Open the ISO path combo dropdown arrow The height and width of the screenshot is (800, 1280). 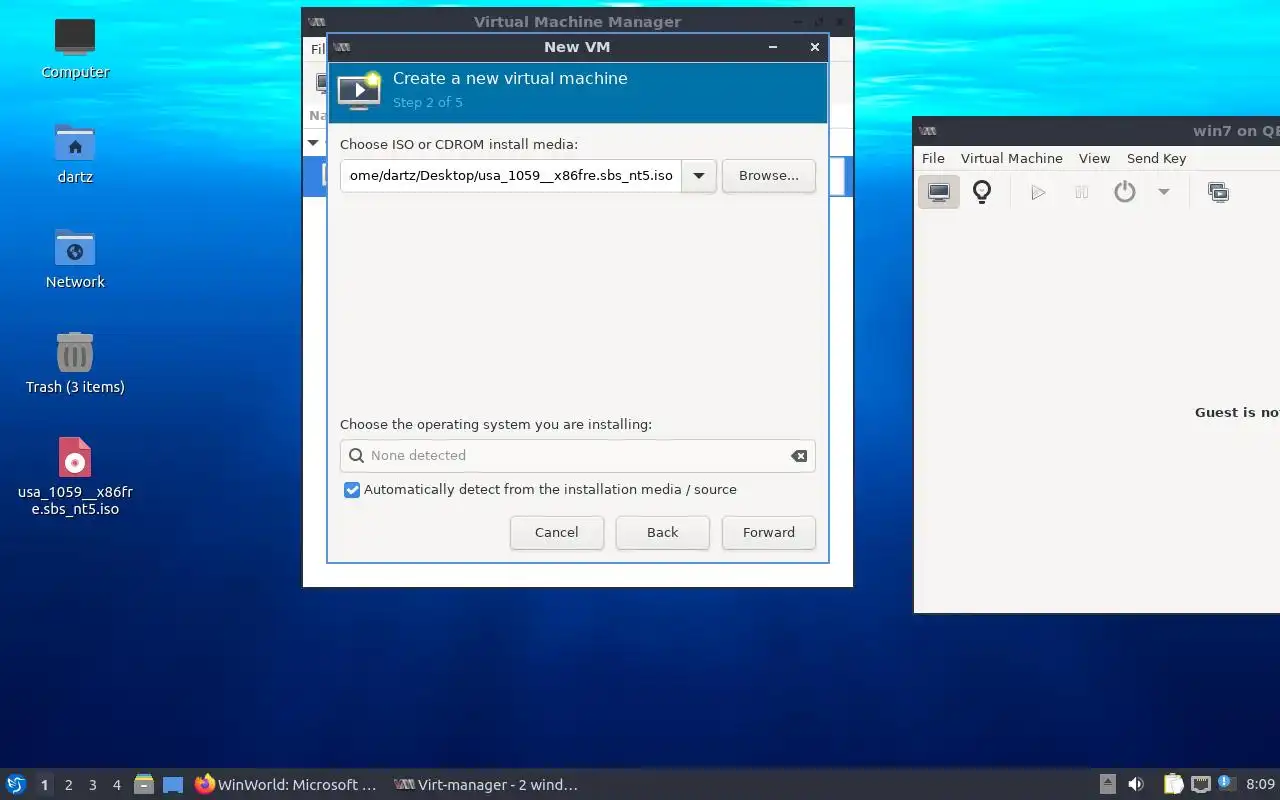(699, 176)
